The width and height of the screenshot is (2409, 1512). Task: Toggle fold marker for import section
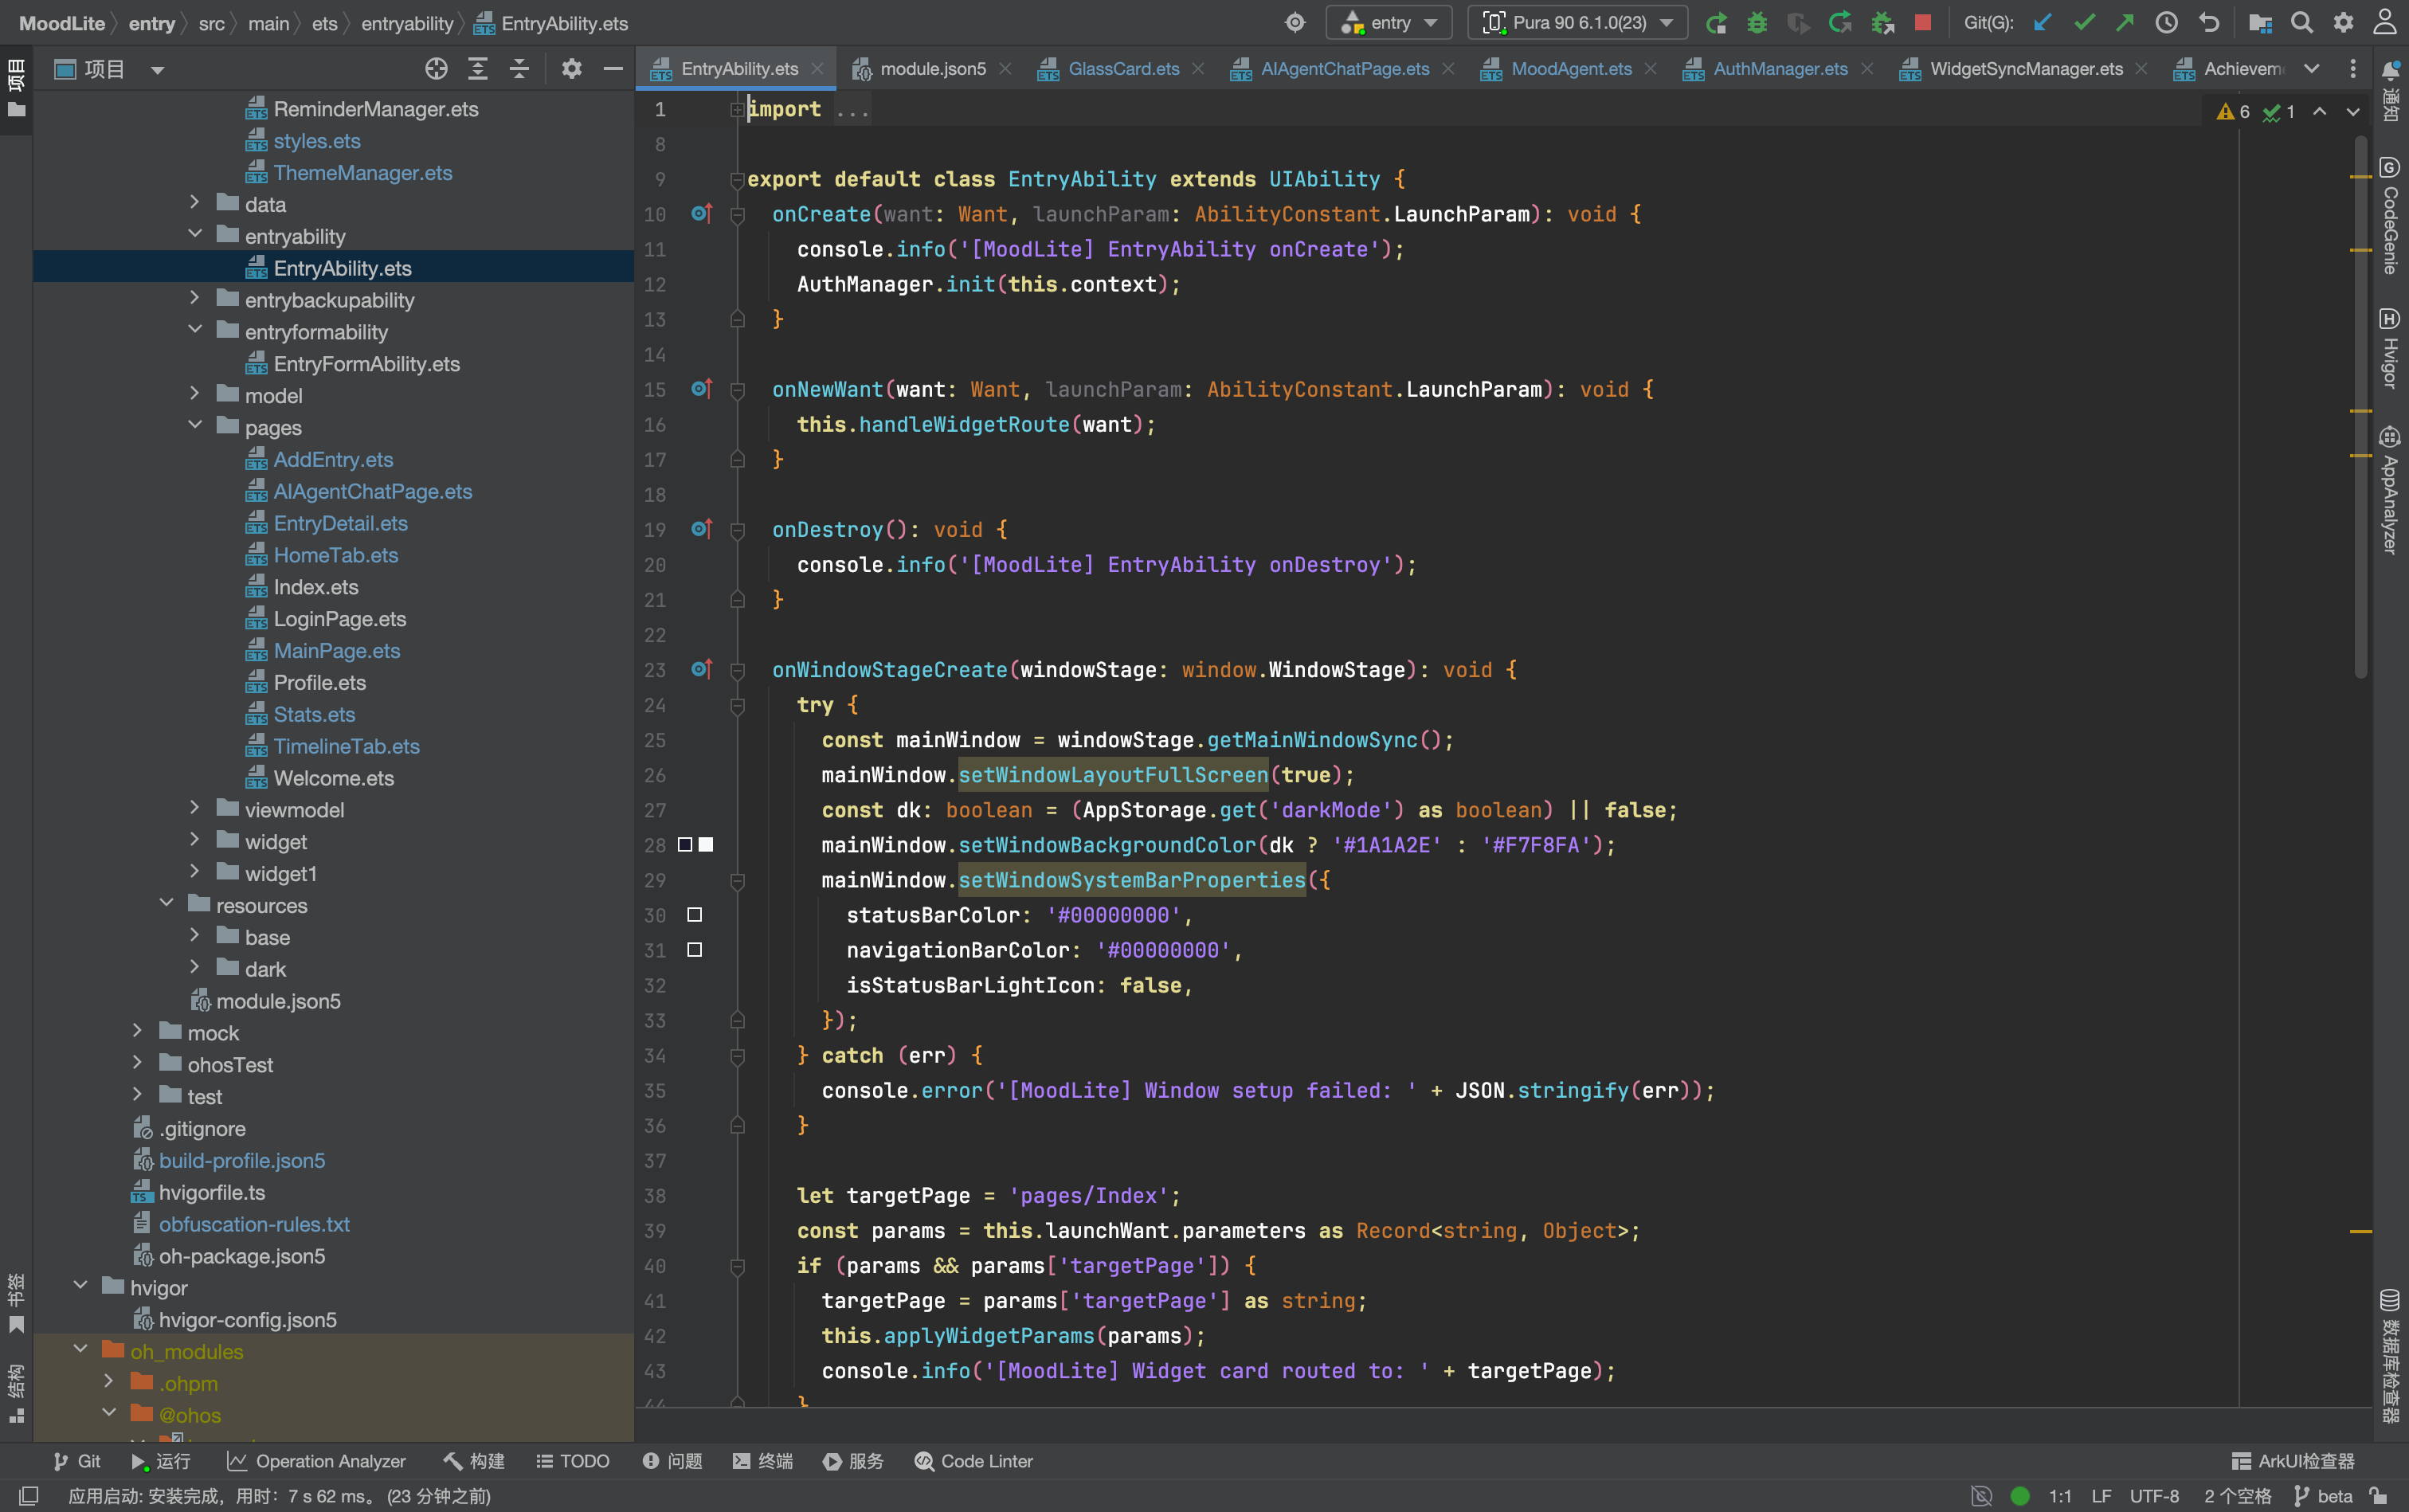(x=737, y=109)
